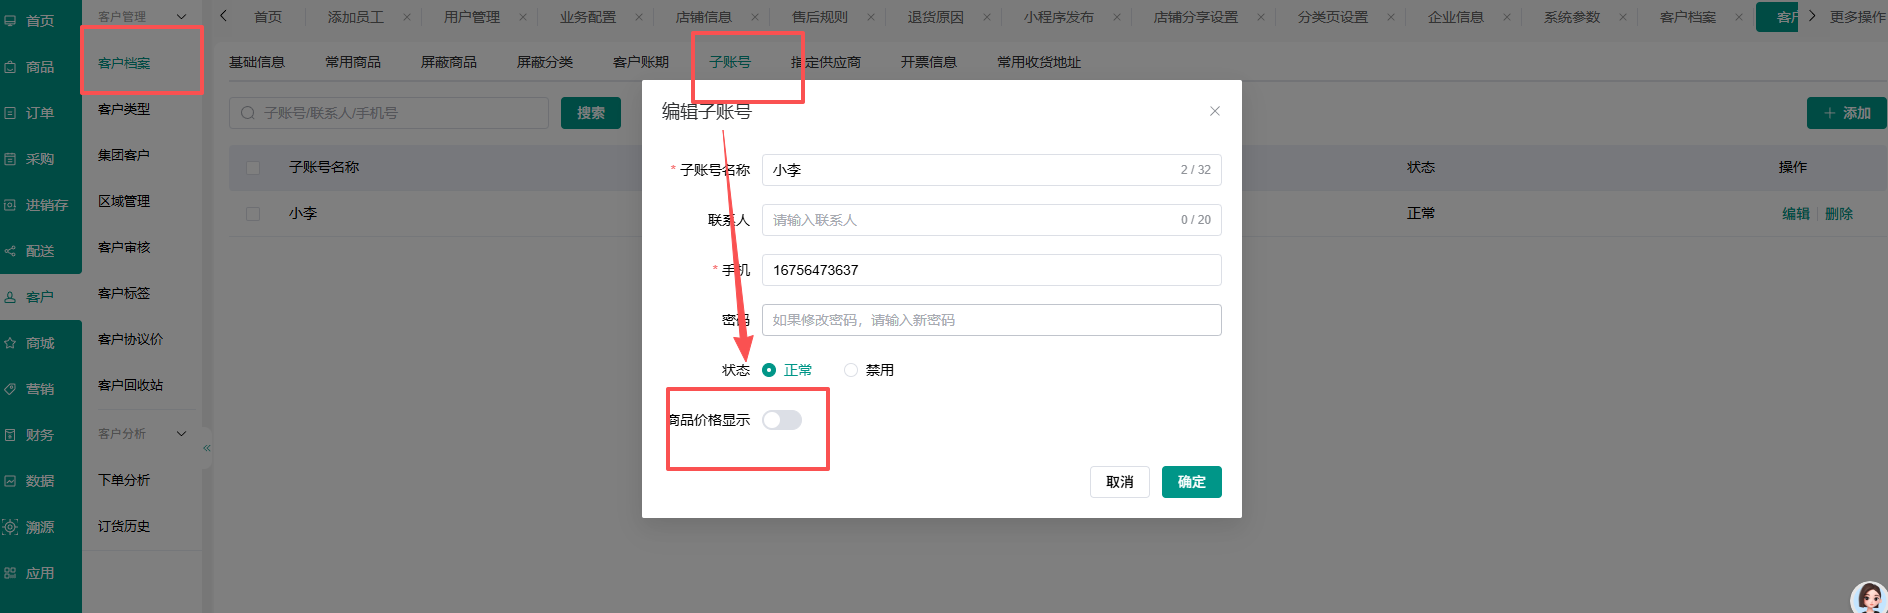Image resolution: width=1888 pixels, height=613 pixels.
Task: Click the 确定 confirm button
Action: click(x=1192, y=482)
